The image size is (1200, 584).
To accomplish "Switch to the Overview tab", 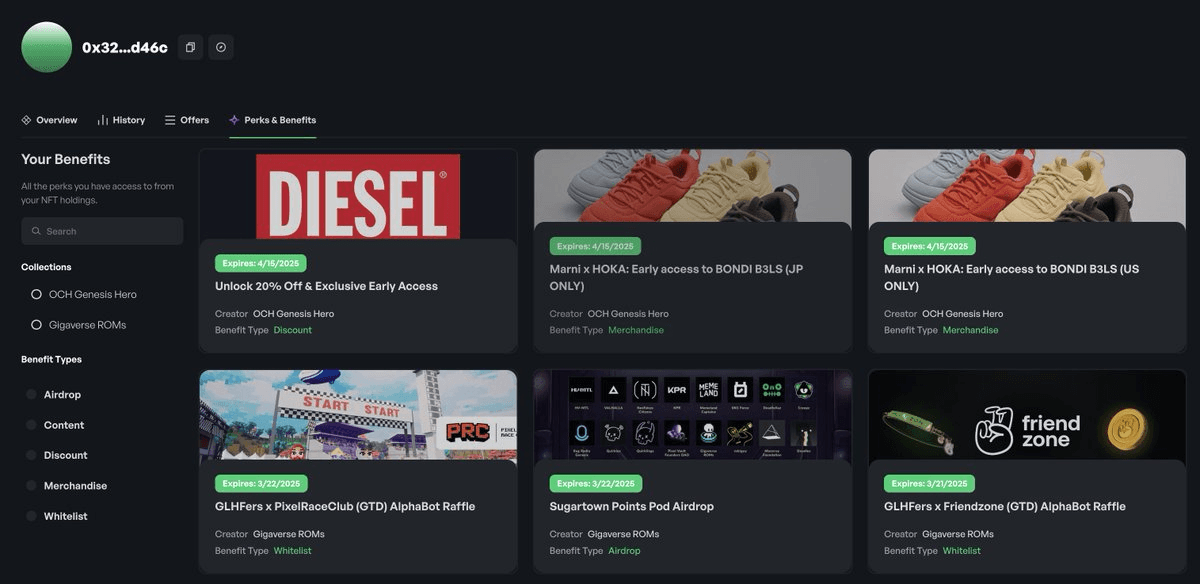I will pyautogui.click(x=49, y=120).
